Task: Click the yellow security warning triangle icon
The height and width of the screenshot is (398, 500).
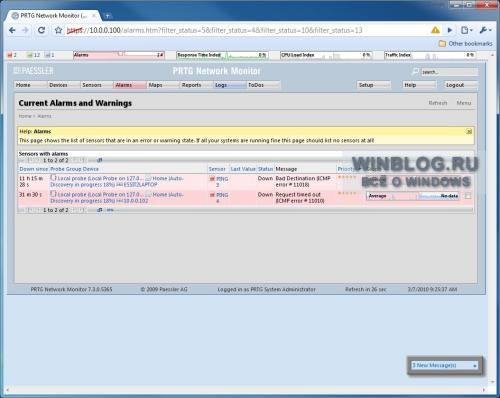Action: (435, 30)
